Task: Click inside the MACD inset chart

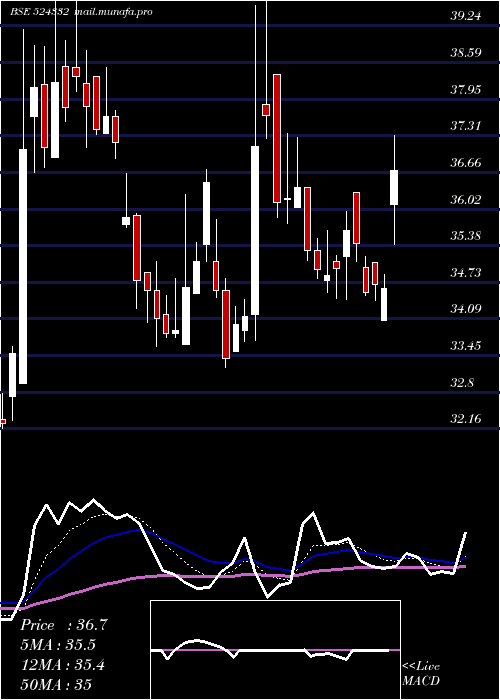Action: (275, 650)
